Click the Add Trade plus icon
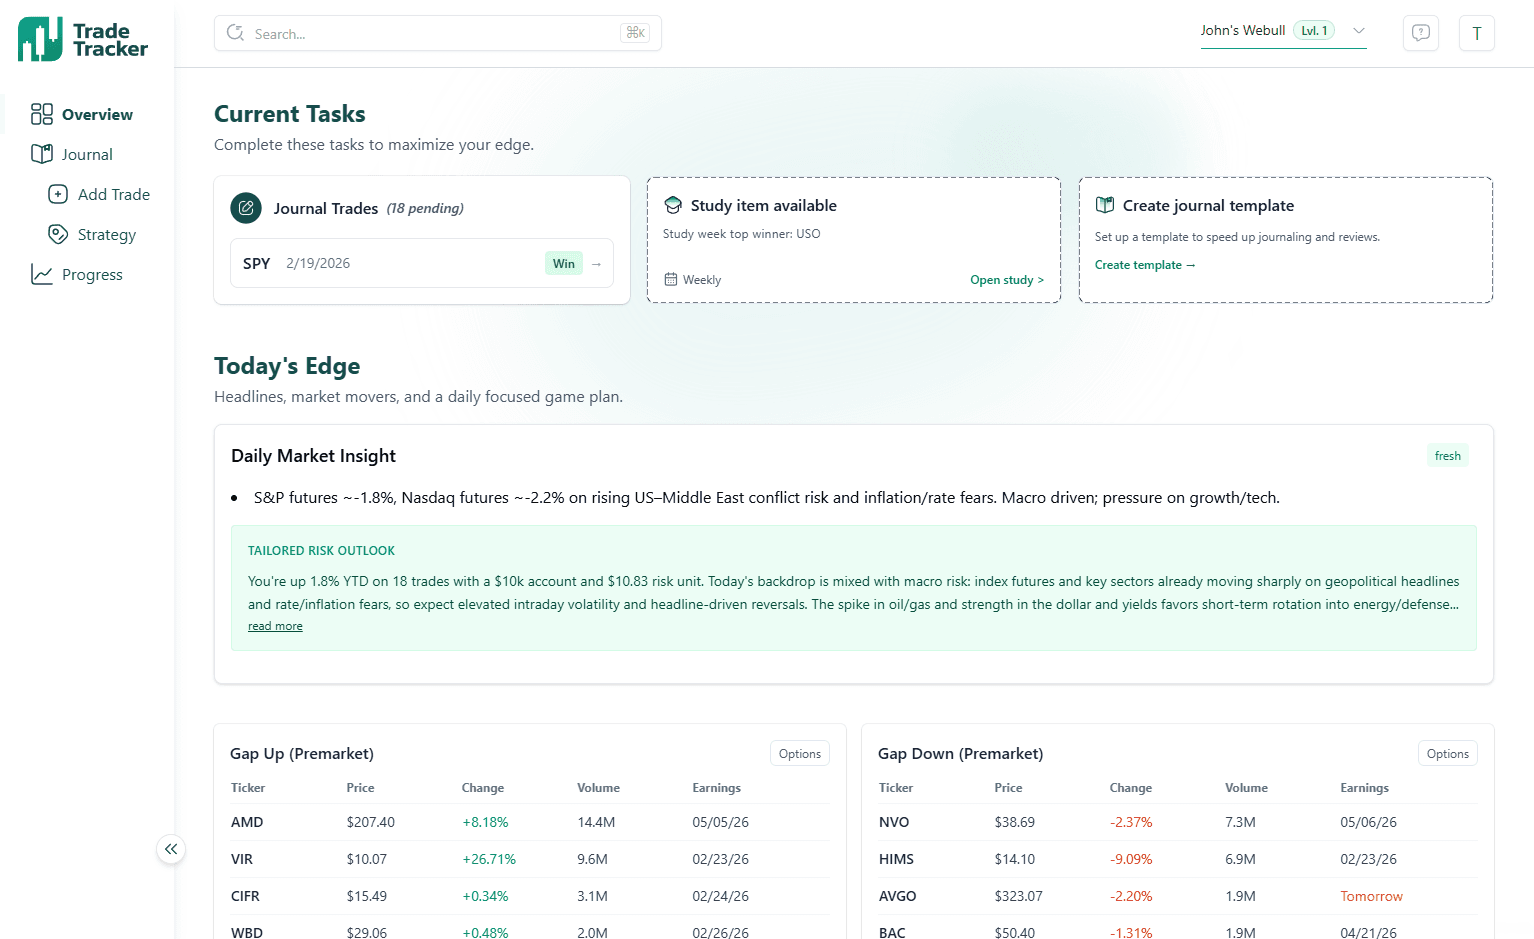 60,194
